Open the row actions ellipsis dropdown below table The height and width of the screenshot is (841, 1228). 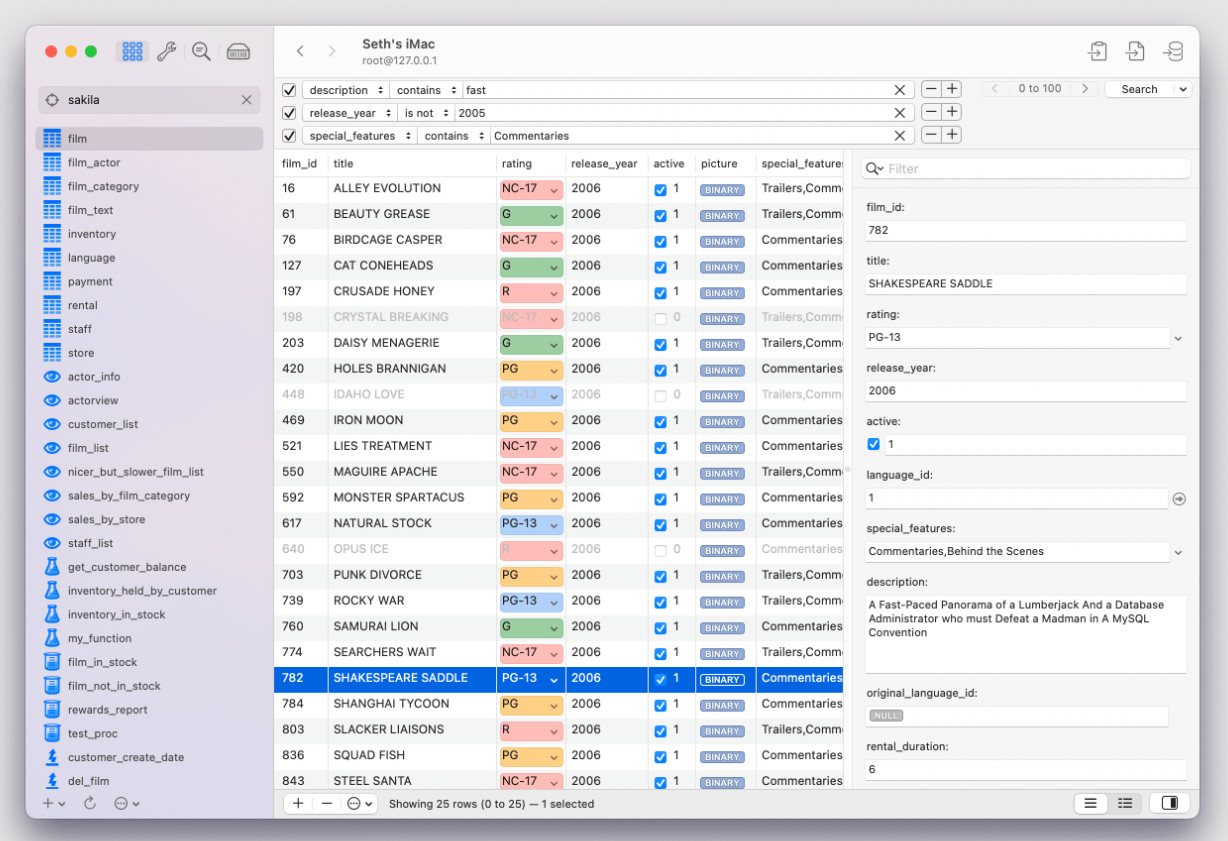click(360, 804)
